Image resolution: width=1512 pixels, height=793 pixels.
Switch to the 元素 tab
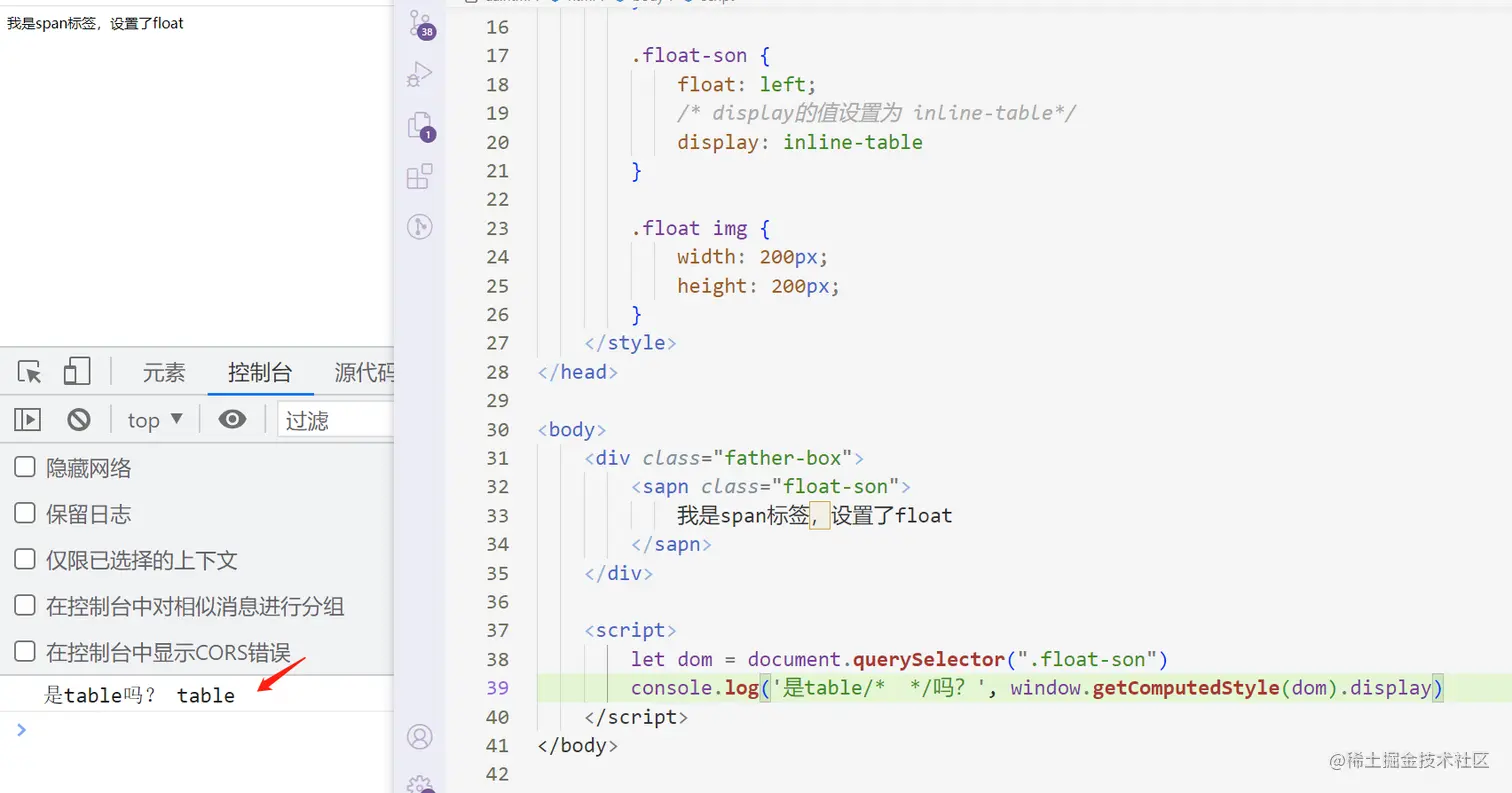[x=164, y=373]
